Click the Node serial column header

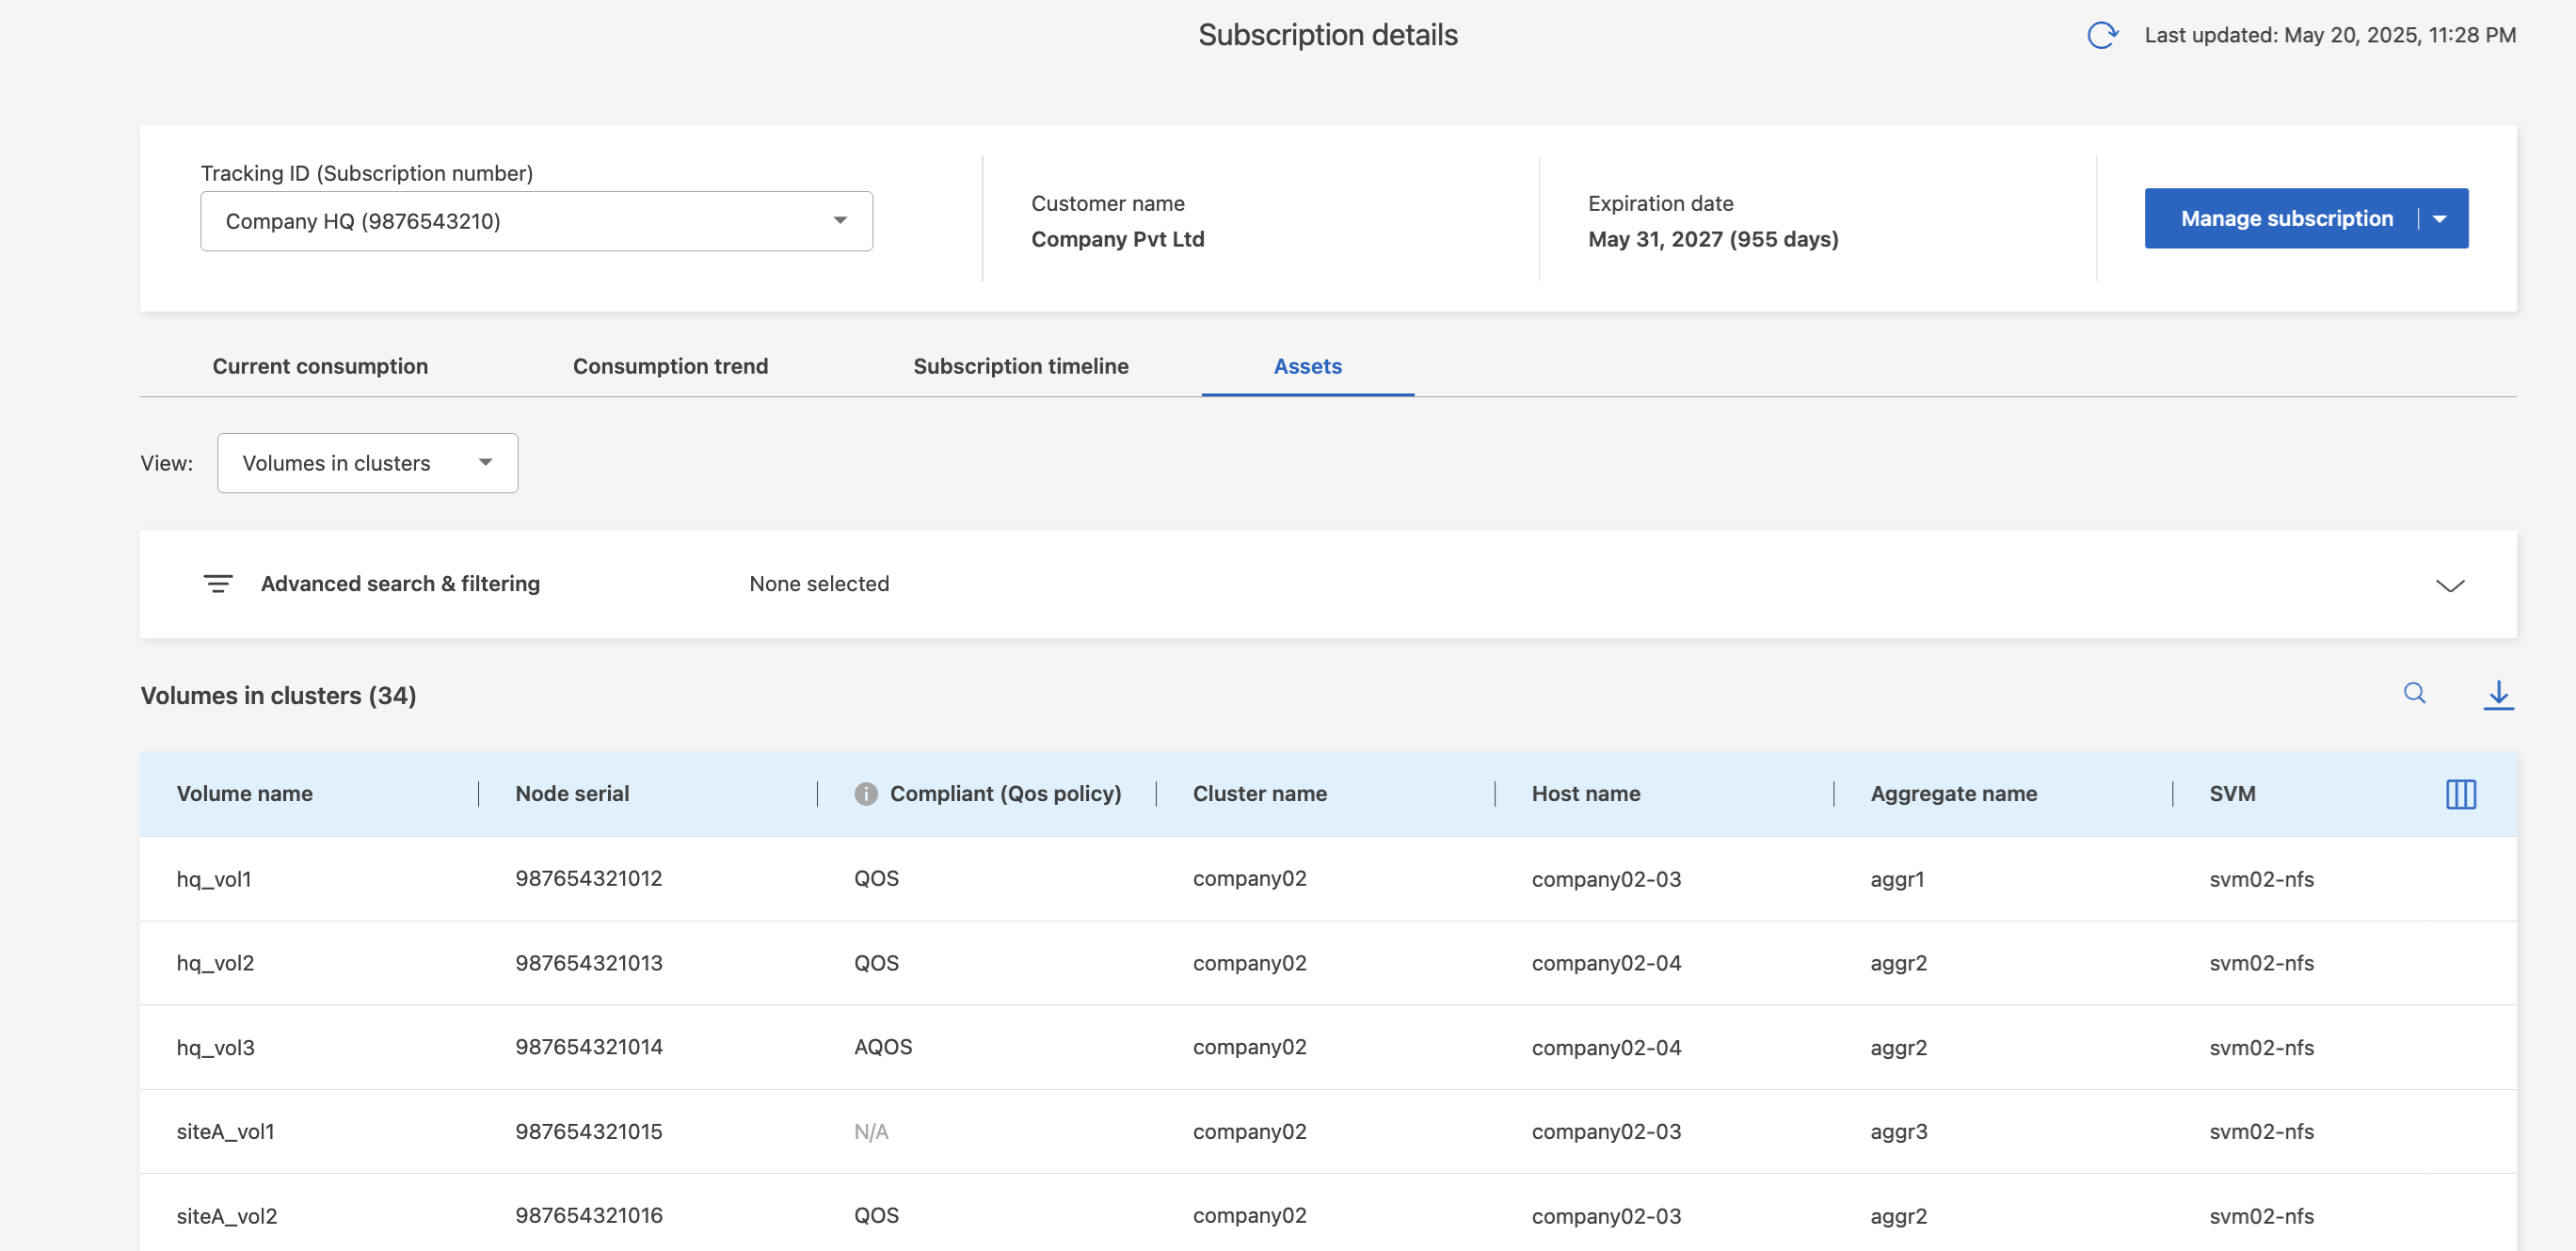coord(572,794)
